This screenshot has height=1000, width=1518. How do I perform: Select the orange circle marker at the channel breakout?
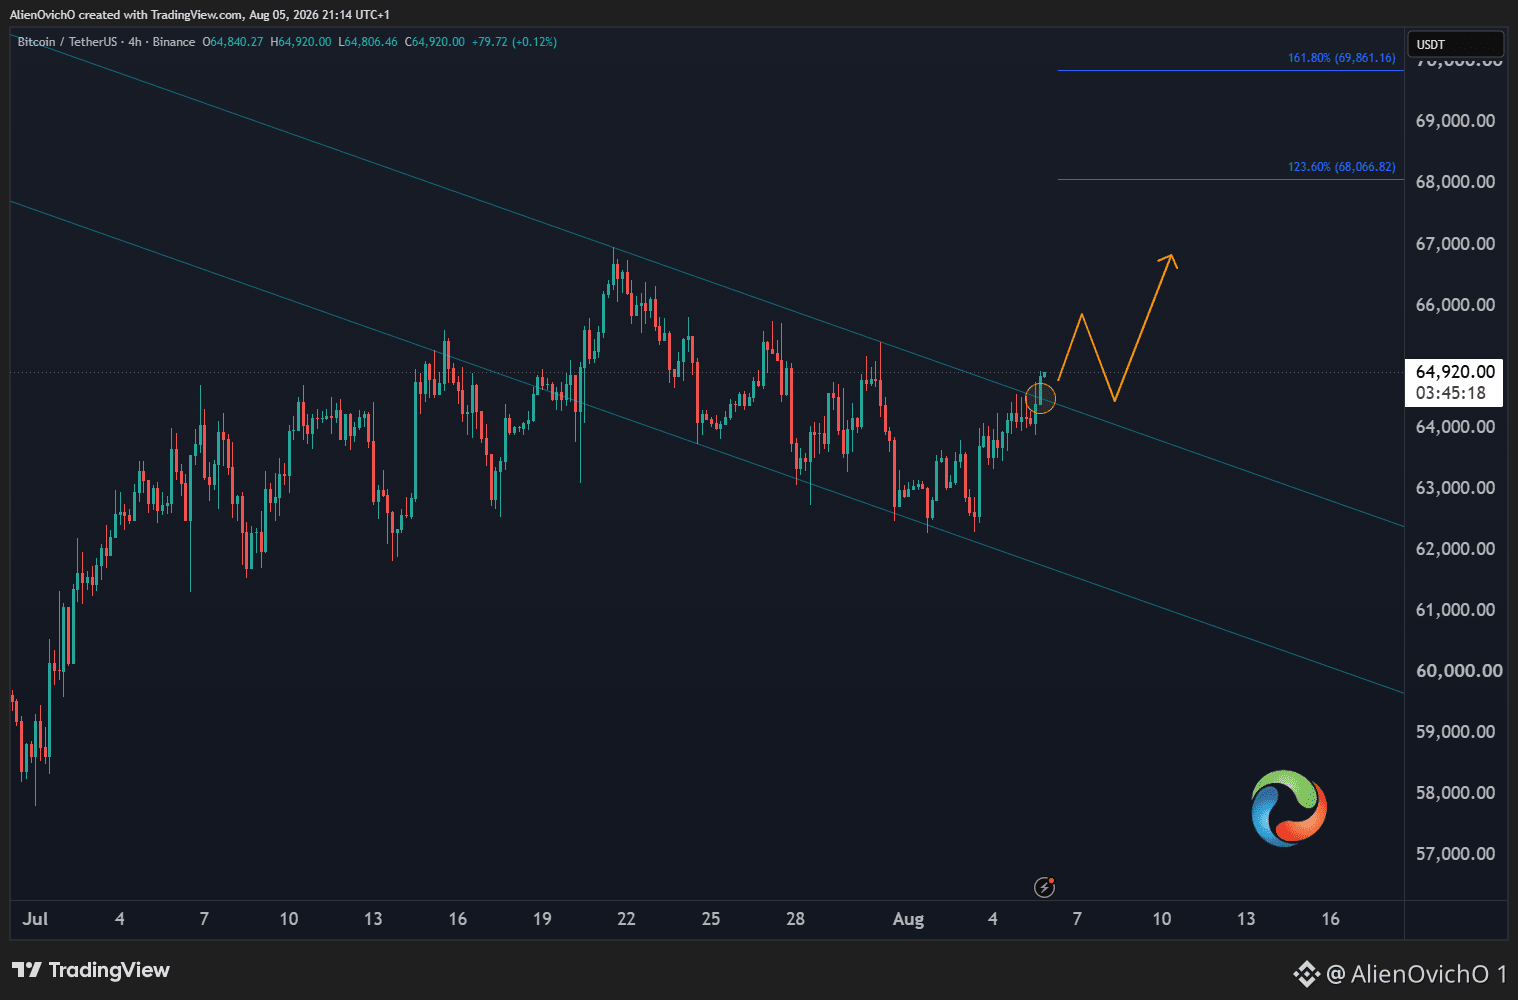[1040, 398]
